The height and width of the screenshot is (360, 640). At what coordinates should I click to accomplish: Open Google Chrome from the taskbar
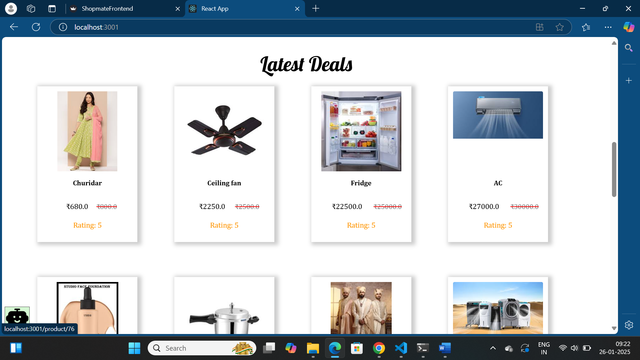[379, 348]
